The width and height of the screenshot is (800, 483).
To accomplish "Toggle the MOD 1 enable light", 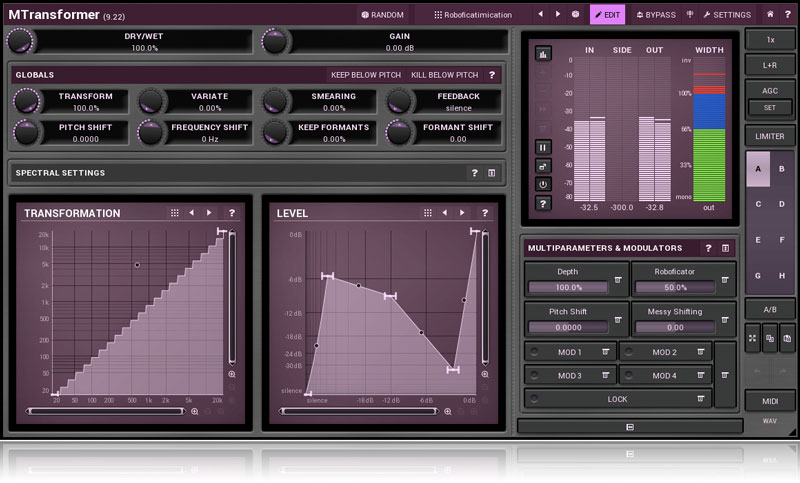I will click(534, 352).
